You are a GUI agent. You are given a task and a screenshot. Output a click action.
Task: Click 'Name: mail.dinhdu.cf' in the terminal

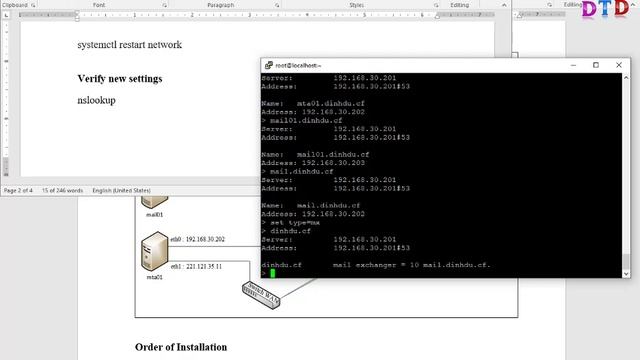(x=311, y=206)
